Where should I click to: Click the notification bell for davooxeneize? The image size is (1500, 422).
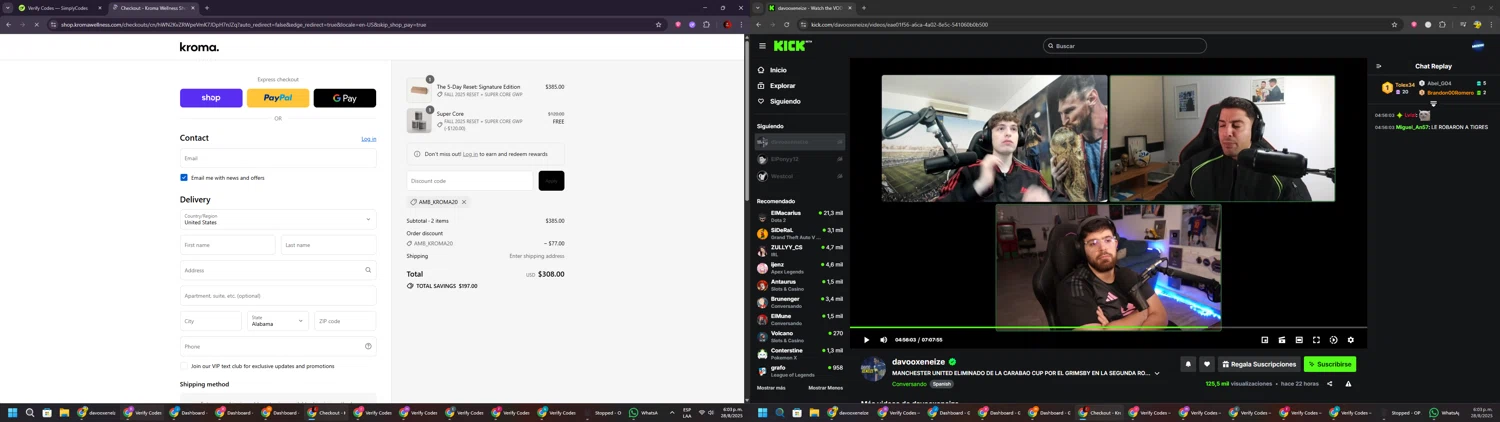[1188, 364]
